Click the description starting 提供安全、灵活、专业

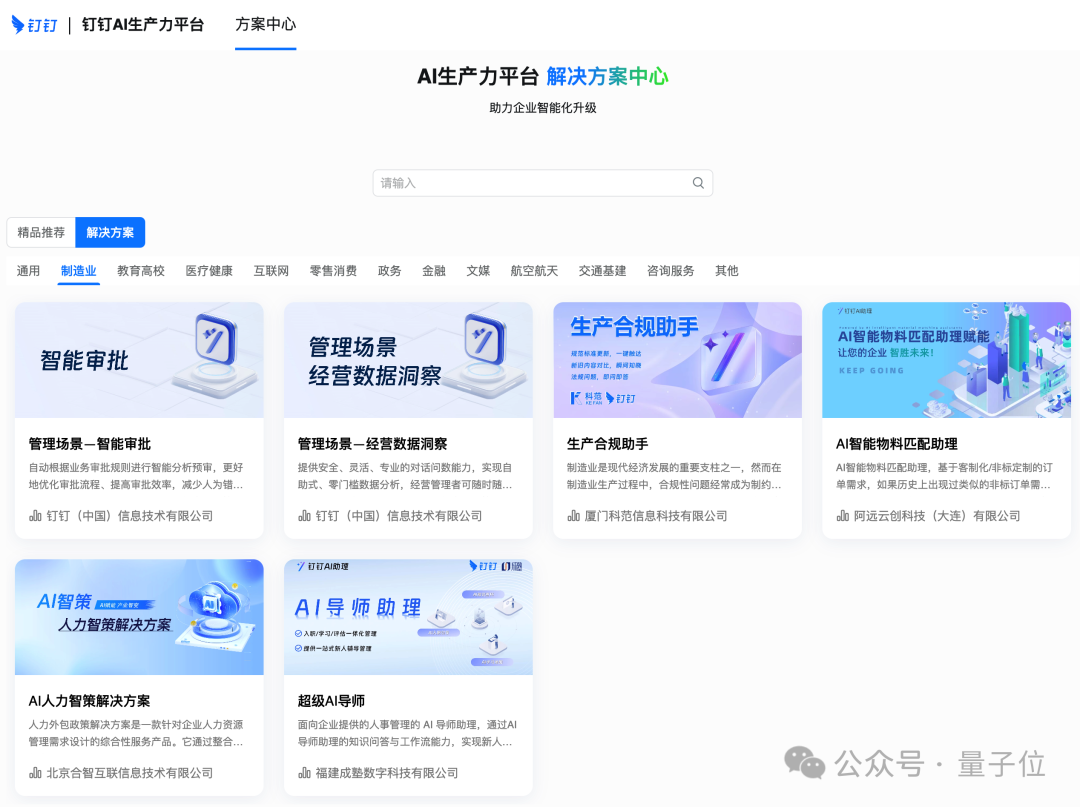point(405,476)
